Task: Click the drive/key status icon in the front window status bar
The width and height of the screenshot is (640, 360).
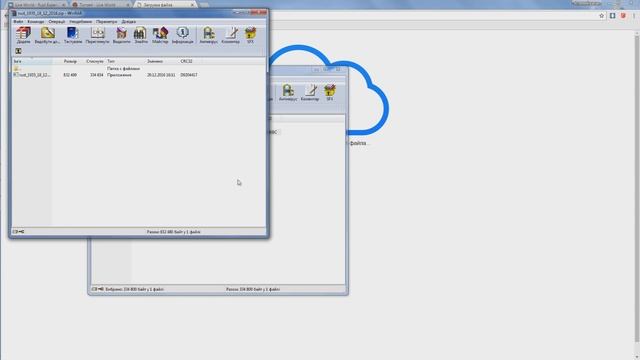Action: (x=18, y=232)
